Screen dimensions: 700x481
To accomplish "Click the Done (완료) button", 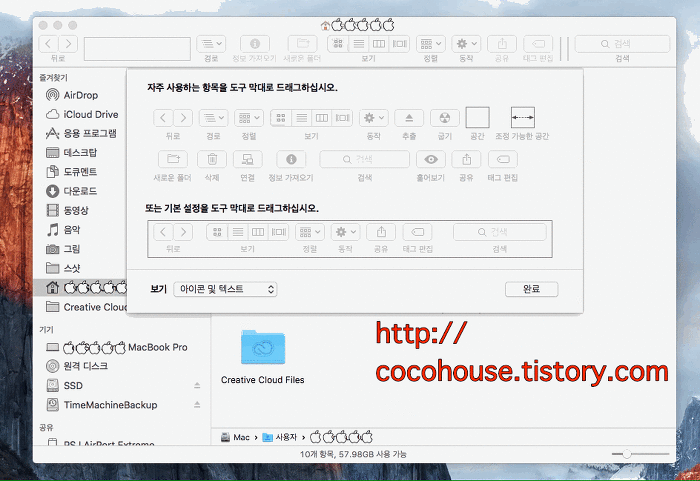I will pos(531,289).
